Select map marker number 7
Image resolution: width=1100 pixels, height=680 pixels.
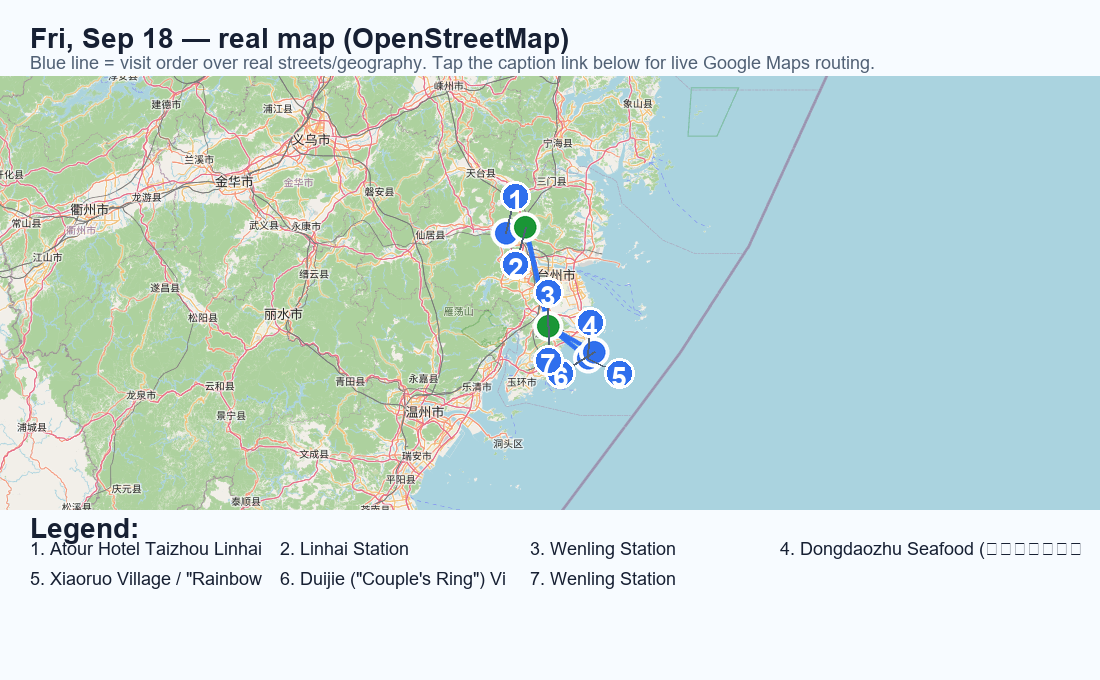pyautogui.click(x=548, y=362)
